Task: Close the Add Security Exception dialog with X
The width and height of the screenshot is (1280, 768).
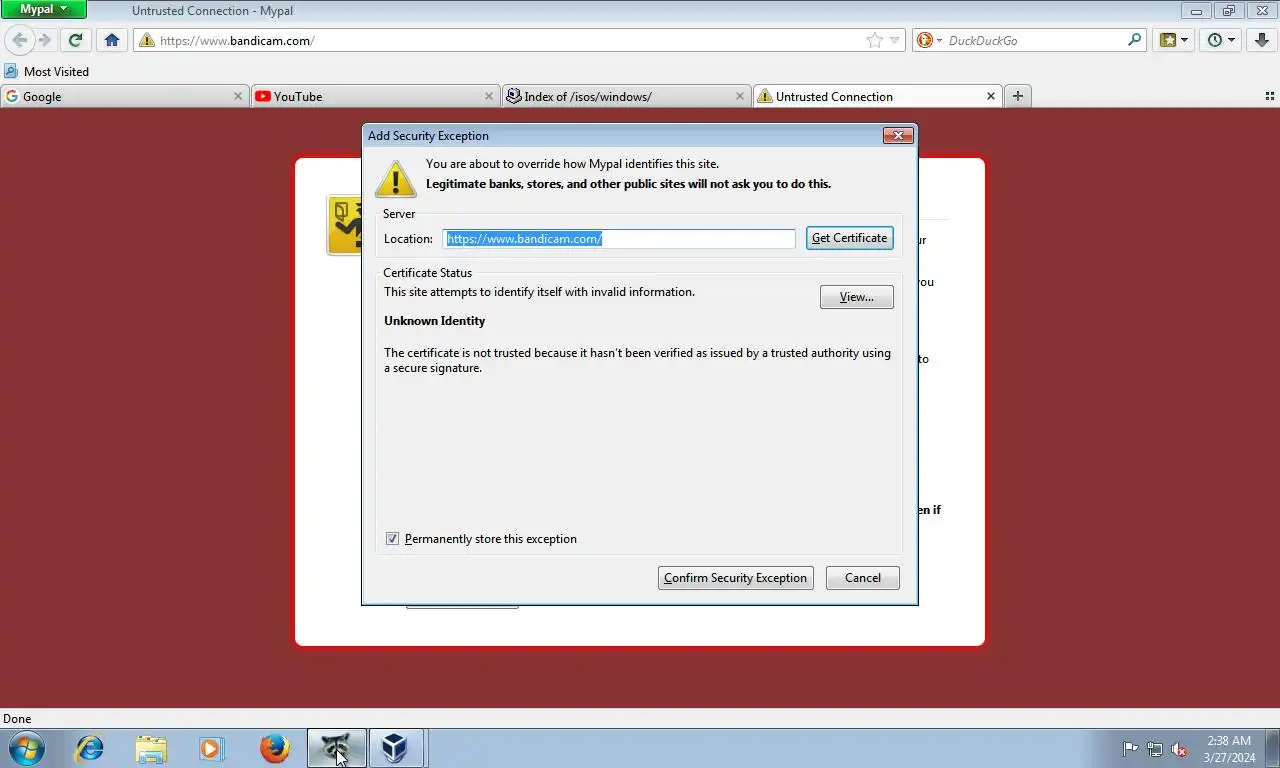Action: [x=898, y=135]
